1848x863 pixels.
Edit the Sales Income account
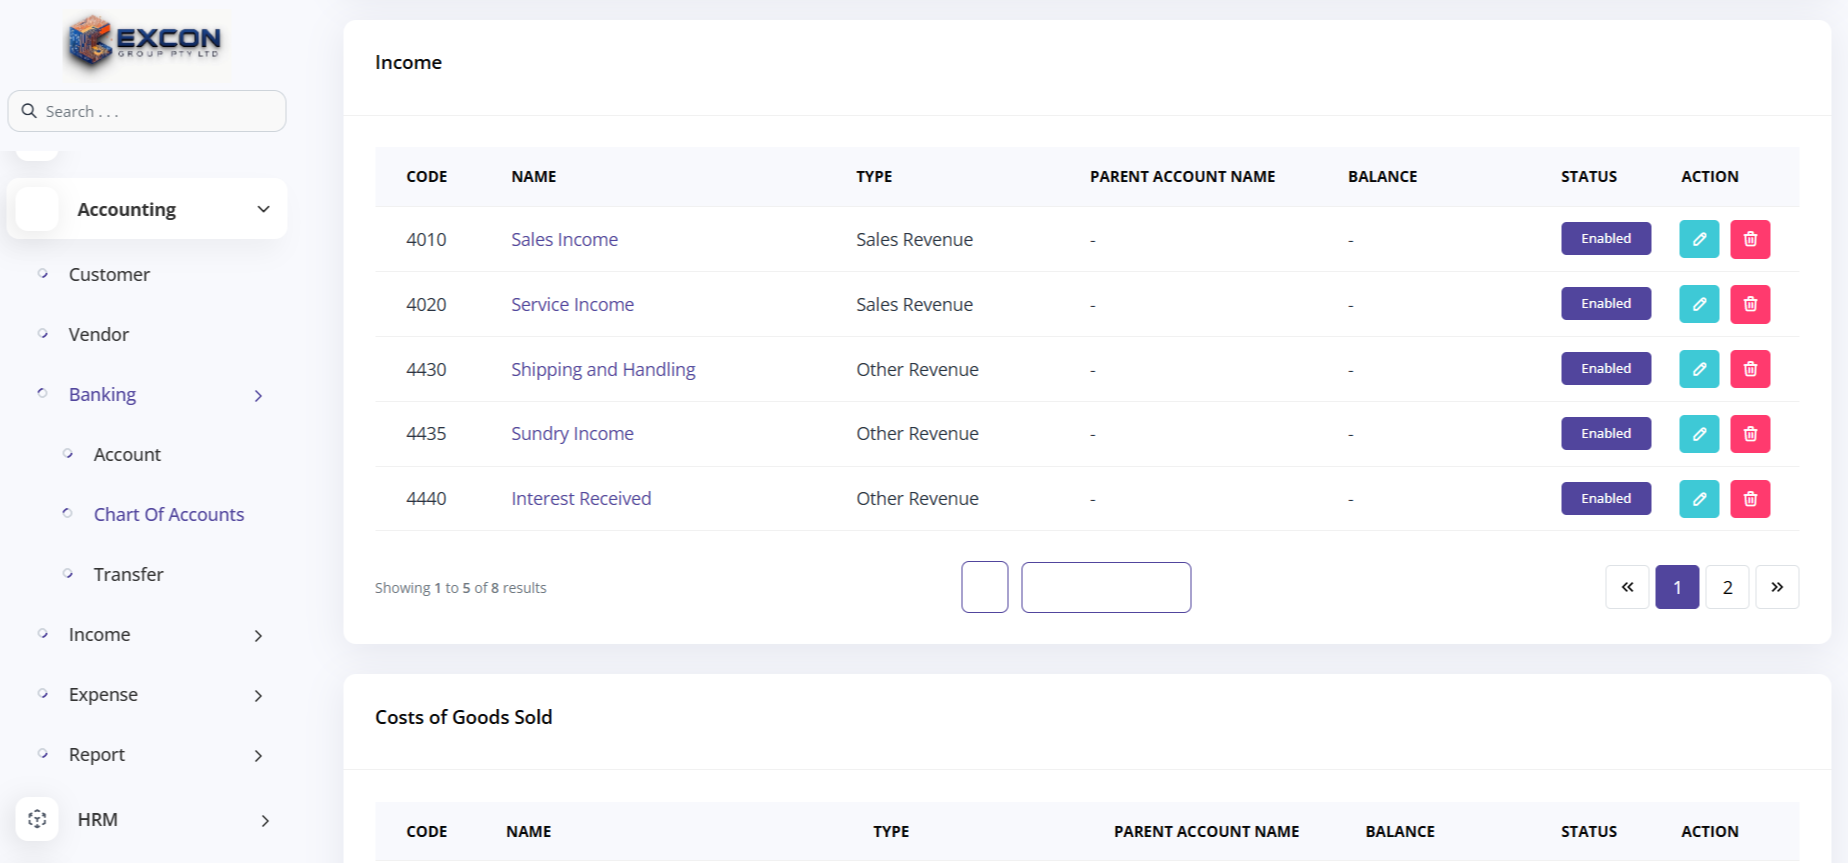point(1698,239)
